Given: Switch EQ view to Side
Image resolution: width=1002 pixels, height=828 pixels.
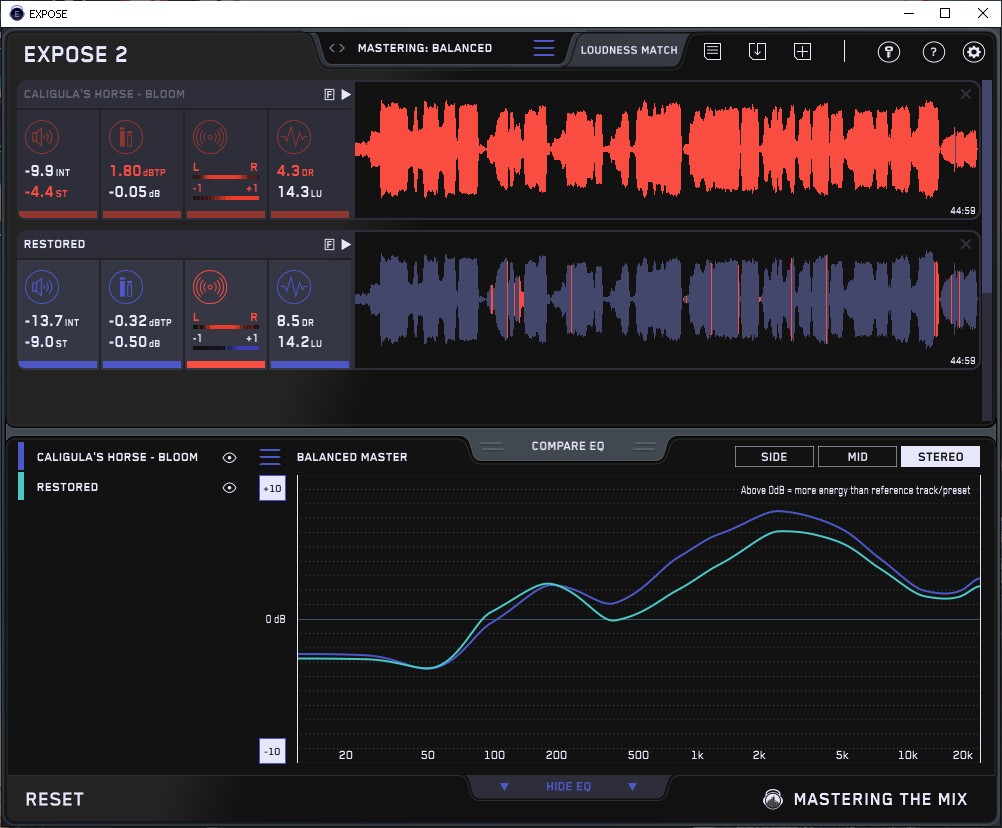Looking at the screenshot, I should (774, 457).
